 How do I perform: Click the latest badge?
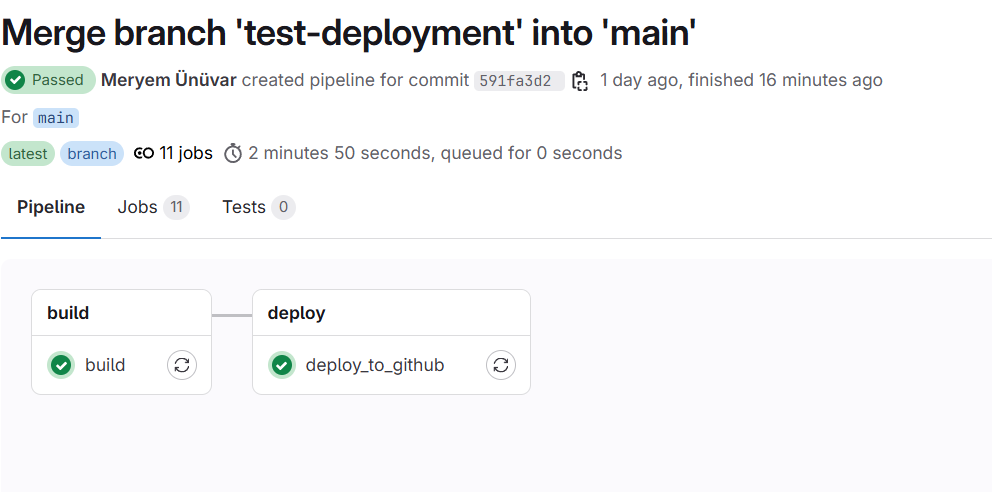tap(28, 154)
